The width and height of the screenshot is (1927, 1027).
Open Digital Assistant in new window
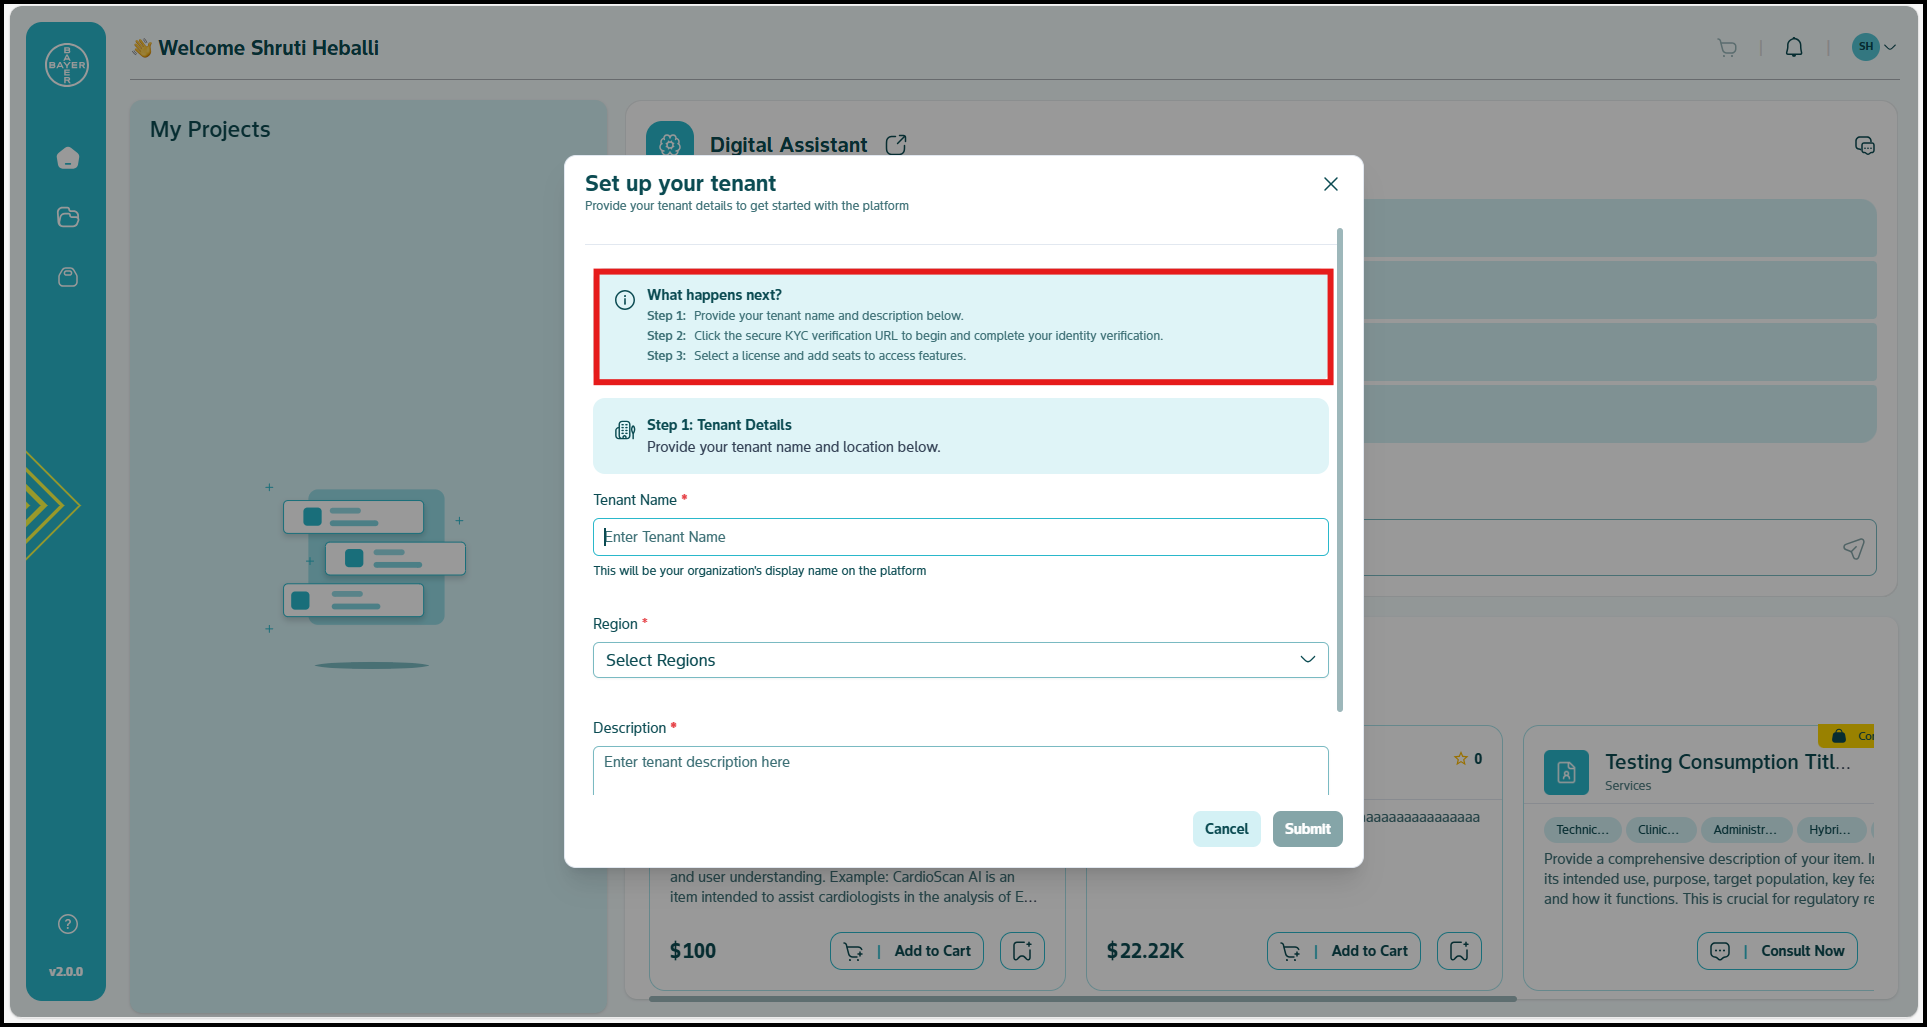[896, 145]
